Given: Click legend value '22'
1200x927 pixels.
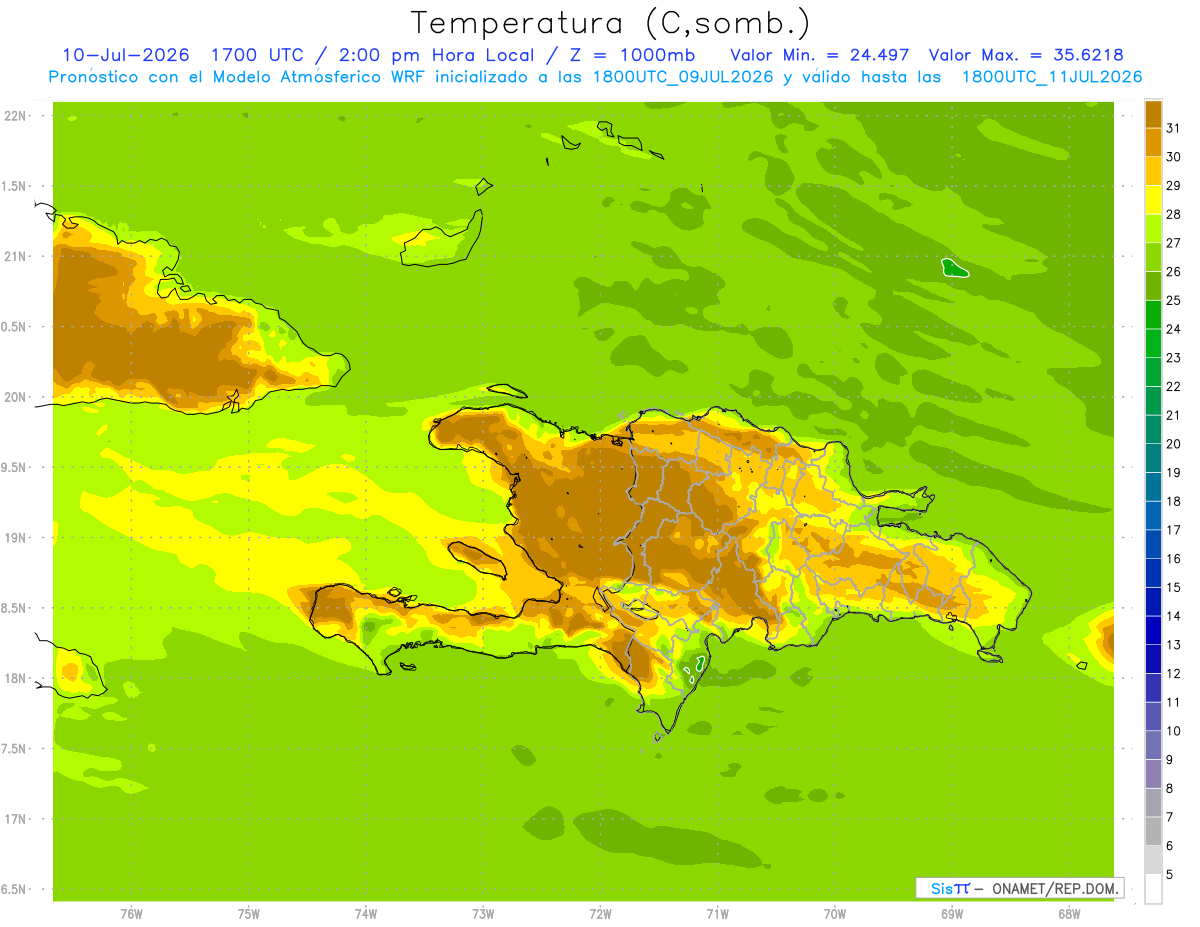Looking at the screenshot, I should pyautogui.click(x=1174, y=386).
